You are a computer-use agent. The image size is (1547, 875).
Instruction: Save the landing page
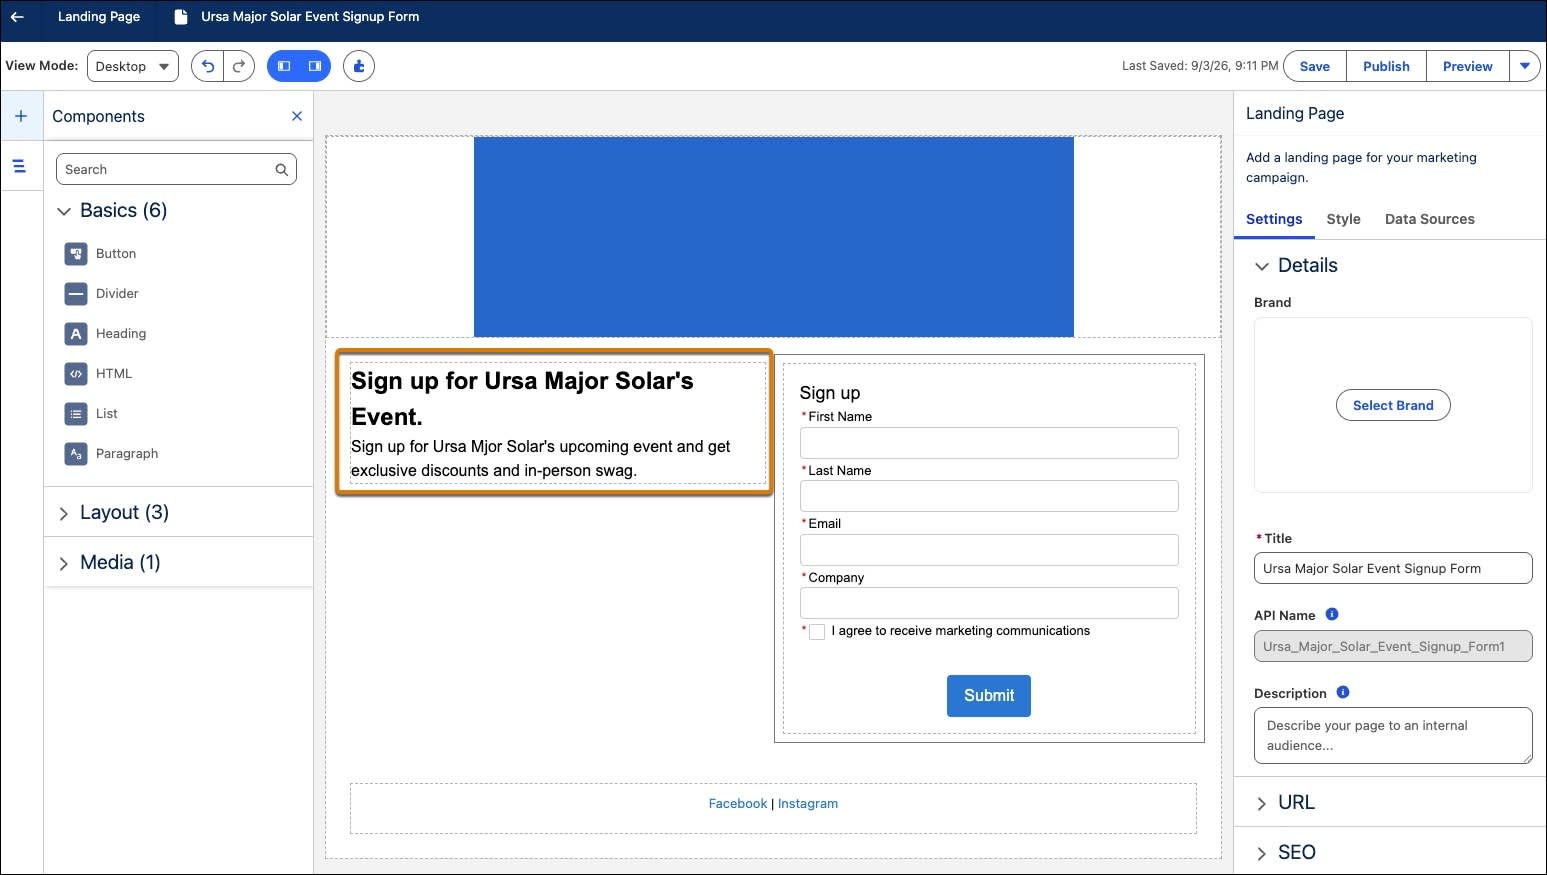[x=1314, y=66]
